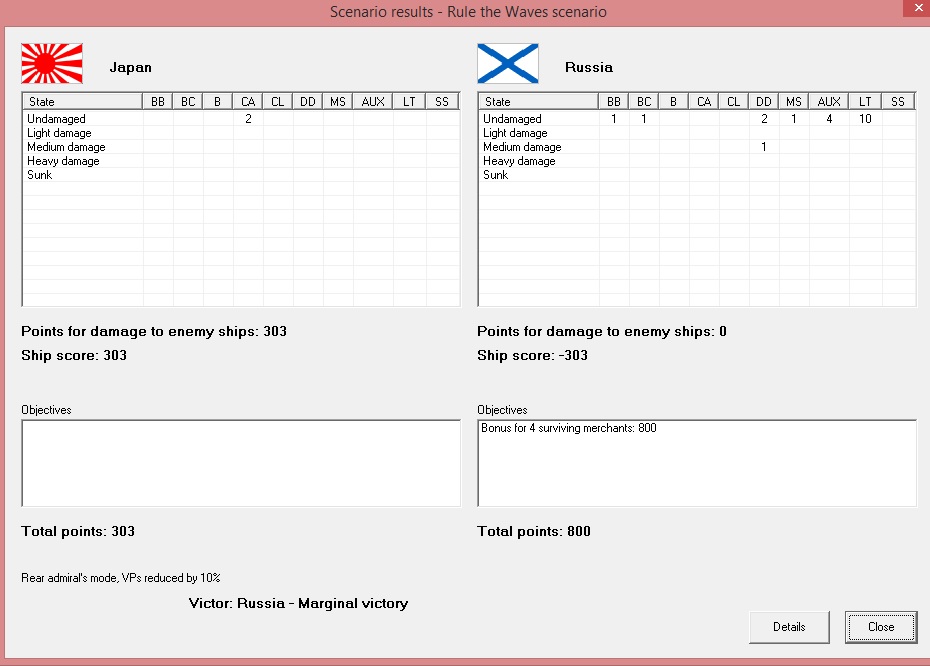The image size is (930, 666).
Task: Click the Japan rising sun flag
Action: (52, 63)
